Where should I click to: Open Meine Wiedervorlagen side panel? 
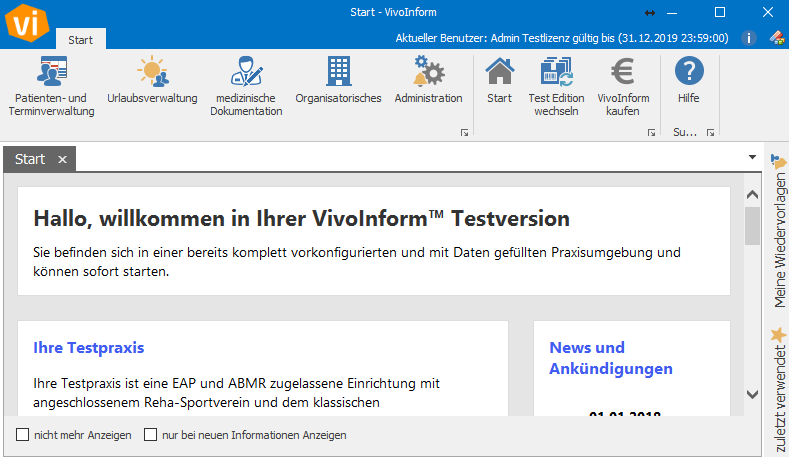coord(779,231)
